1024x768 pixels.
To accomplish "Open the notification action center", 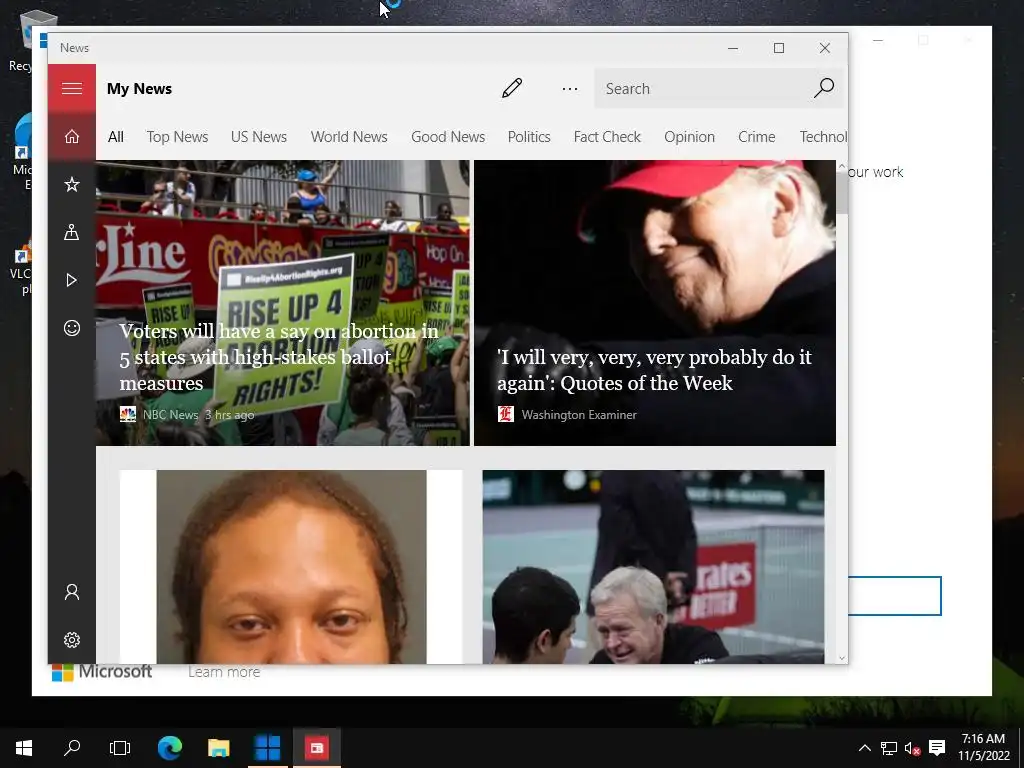I will [x=937, y=748].
